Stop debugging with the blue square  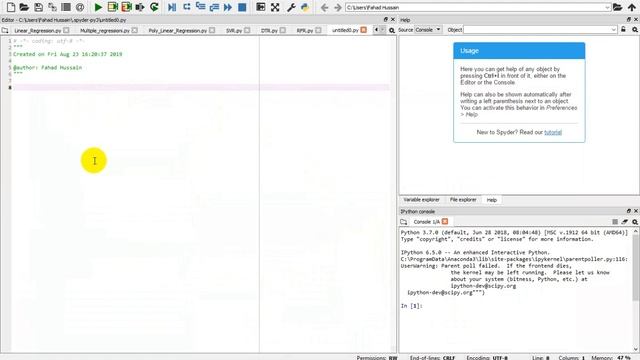(242, 7)
